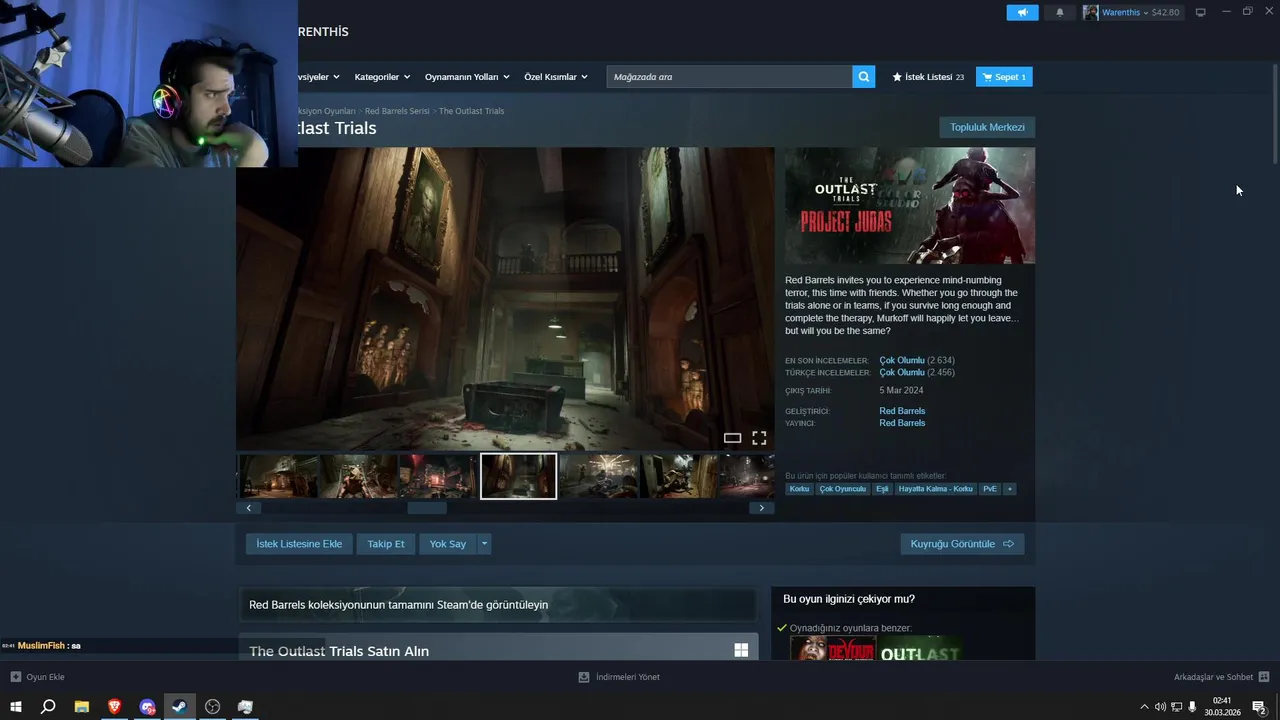Open Red Barrels publisher link
Image resolution: width=1280 pixels, height=720 pixels.
click(902, 423)
